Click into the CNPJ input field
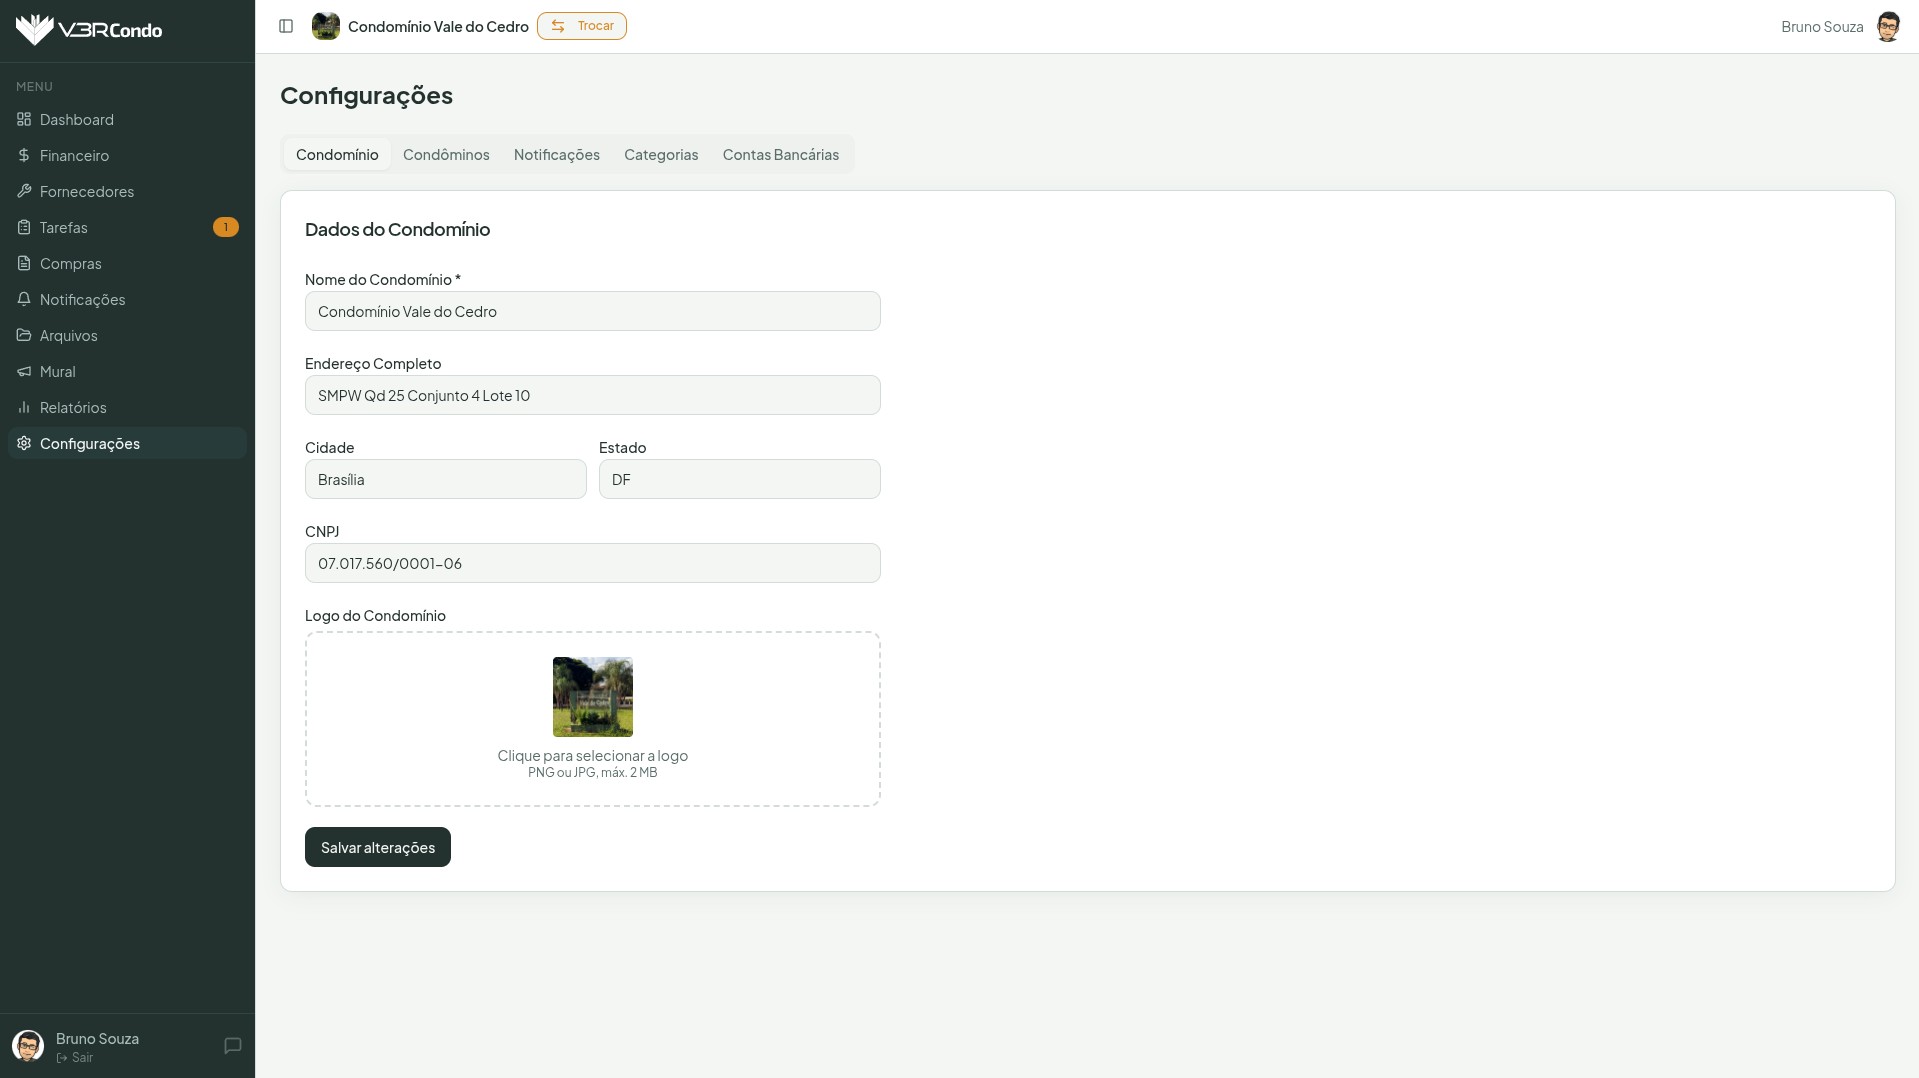1919x1078 pixels. point(592,563)
